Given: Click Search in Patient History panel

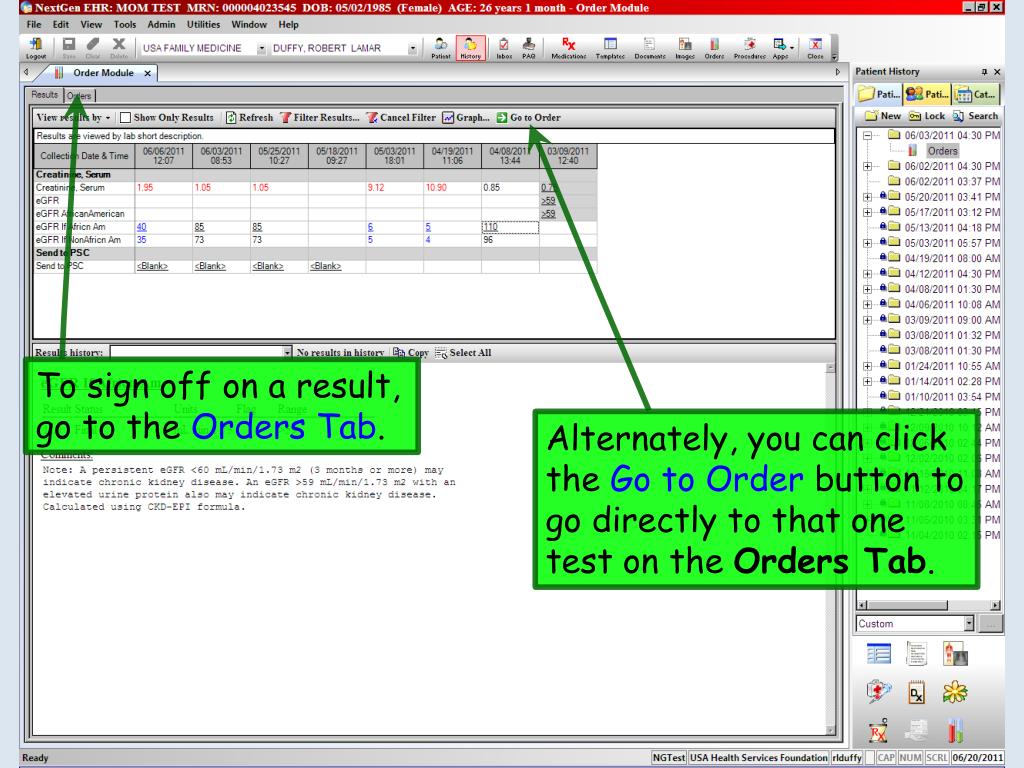Looking at the screenshot, I should pyautogui.click(x=975, y=116).
